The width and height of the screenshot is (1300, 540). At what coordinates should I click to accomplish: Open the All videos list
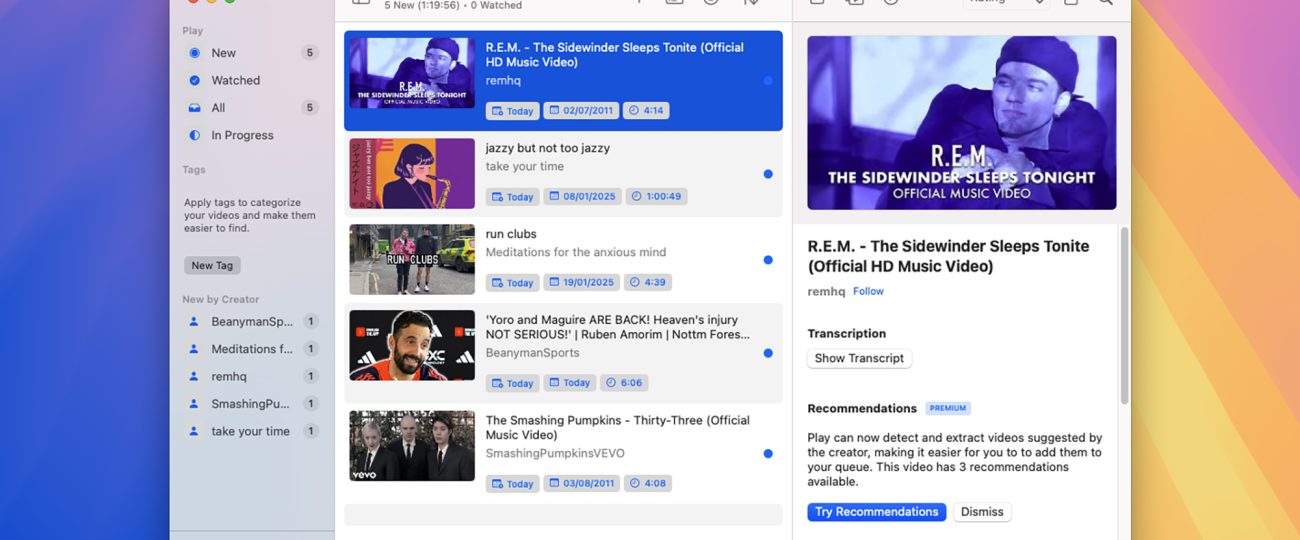click(x=252, y=108)
